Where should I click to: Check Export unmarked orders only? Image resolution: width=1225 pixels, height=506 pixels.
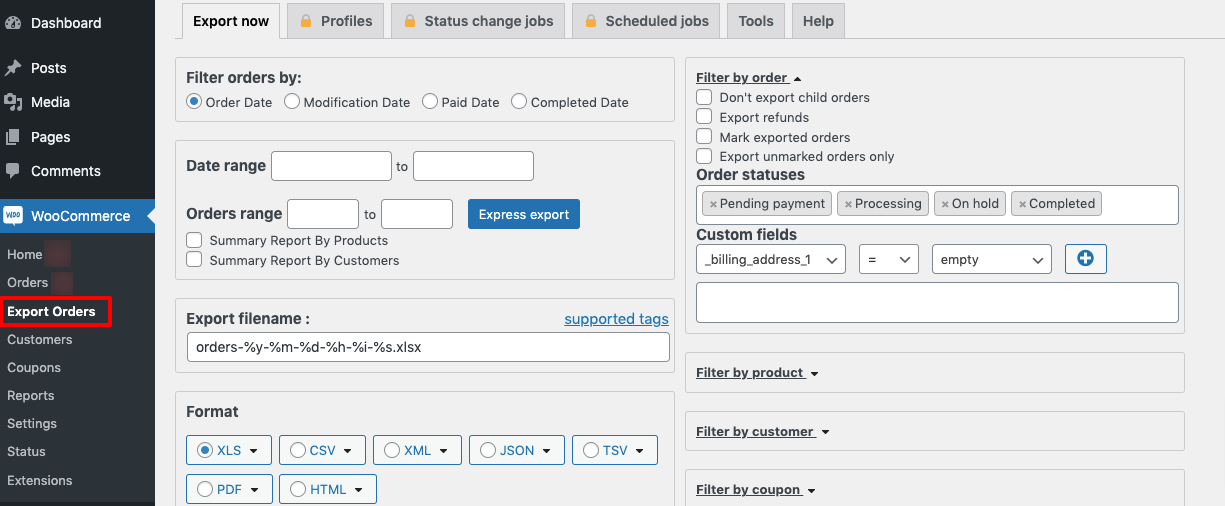(704, 156)
